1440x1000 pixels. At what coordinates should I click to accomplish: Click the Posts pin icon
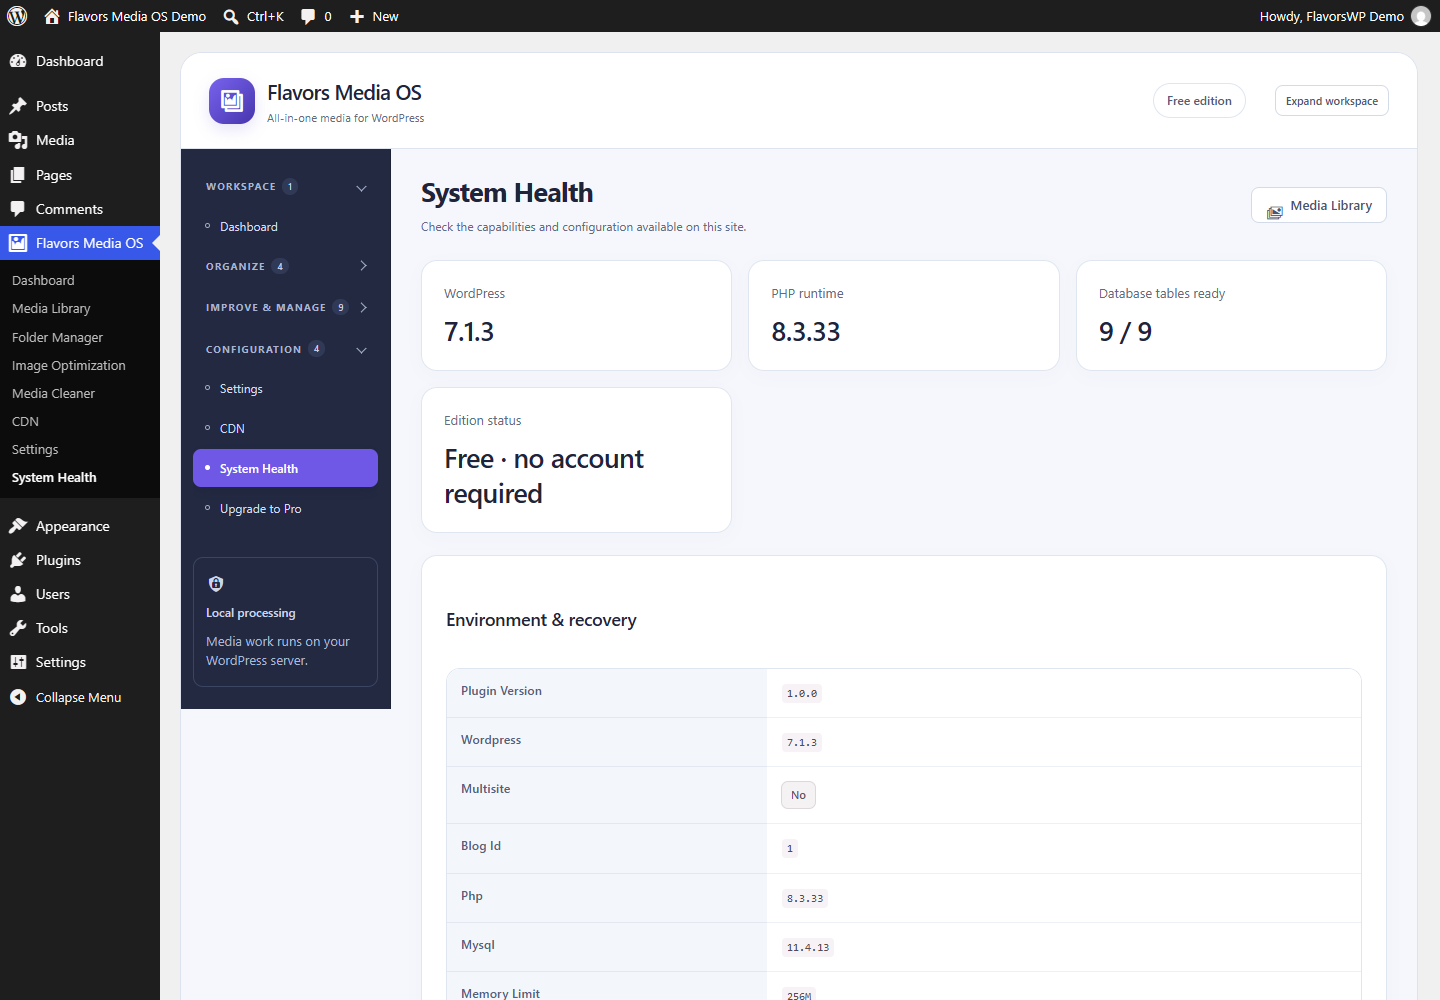18,106
